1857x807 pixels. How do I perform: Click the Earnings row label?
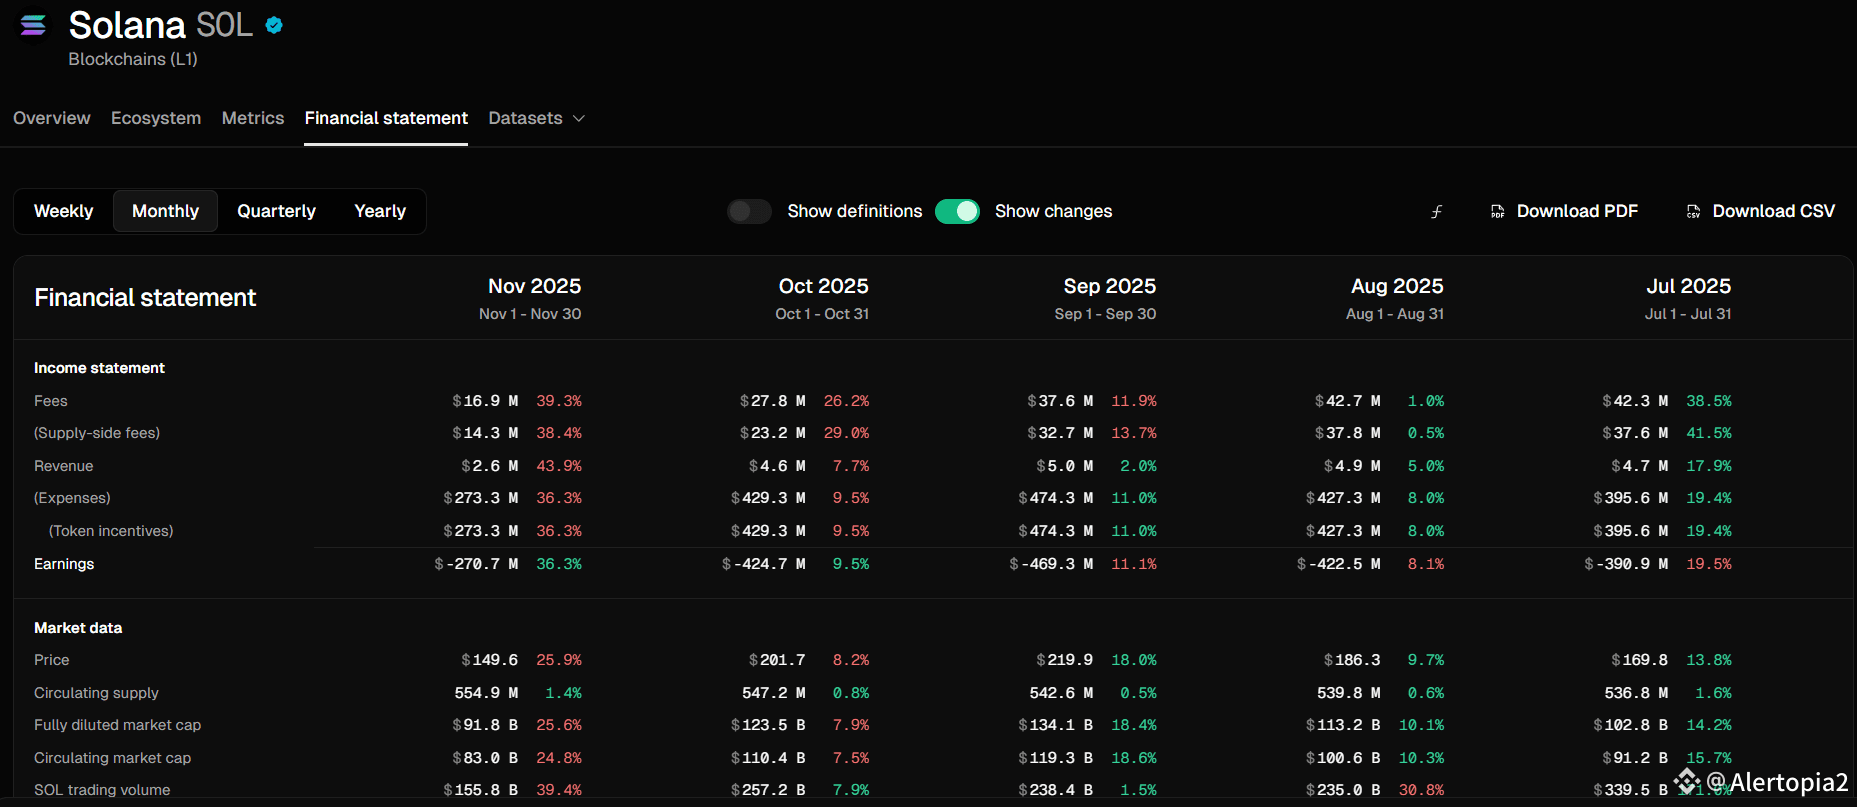tap(64, 564)
